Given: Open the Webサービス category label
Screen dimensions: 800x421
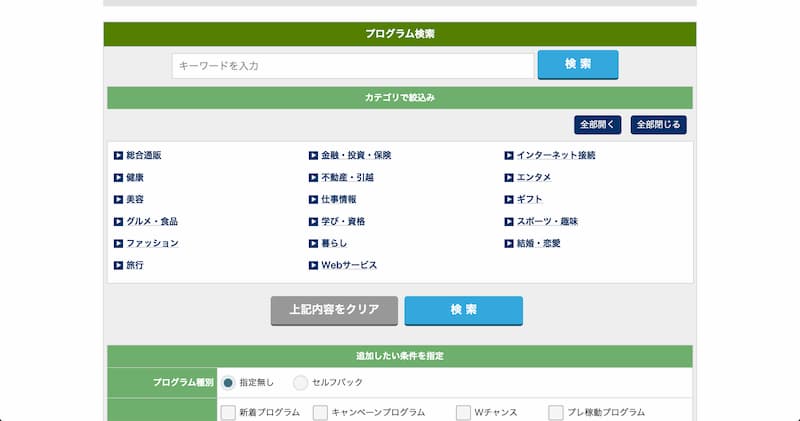Looking at the screenshot, I should coord(349,265).
